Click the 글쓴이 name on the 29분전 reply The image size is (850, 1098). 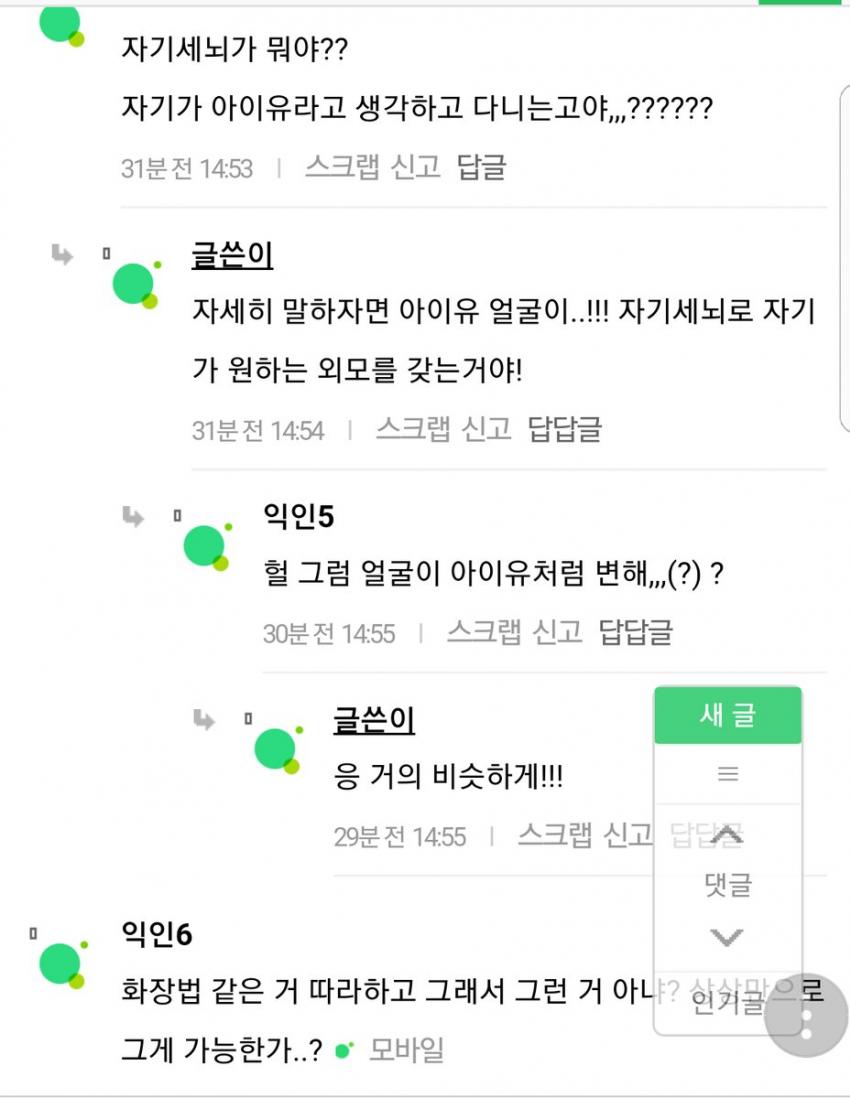pos(374,720)
